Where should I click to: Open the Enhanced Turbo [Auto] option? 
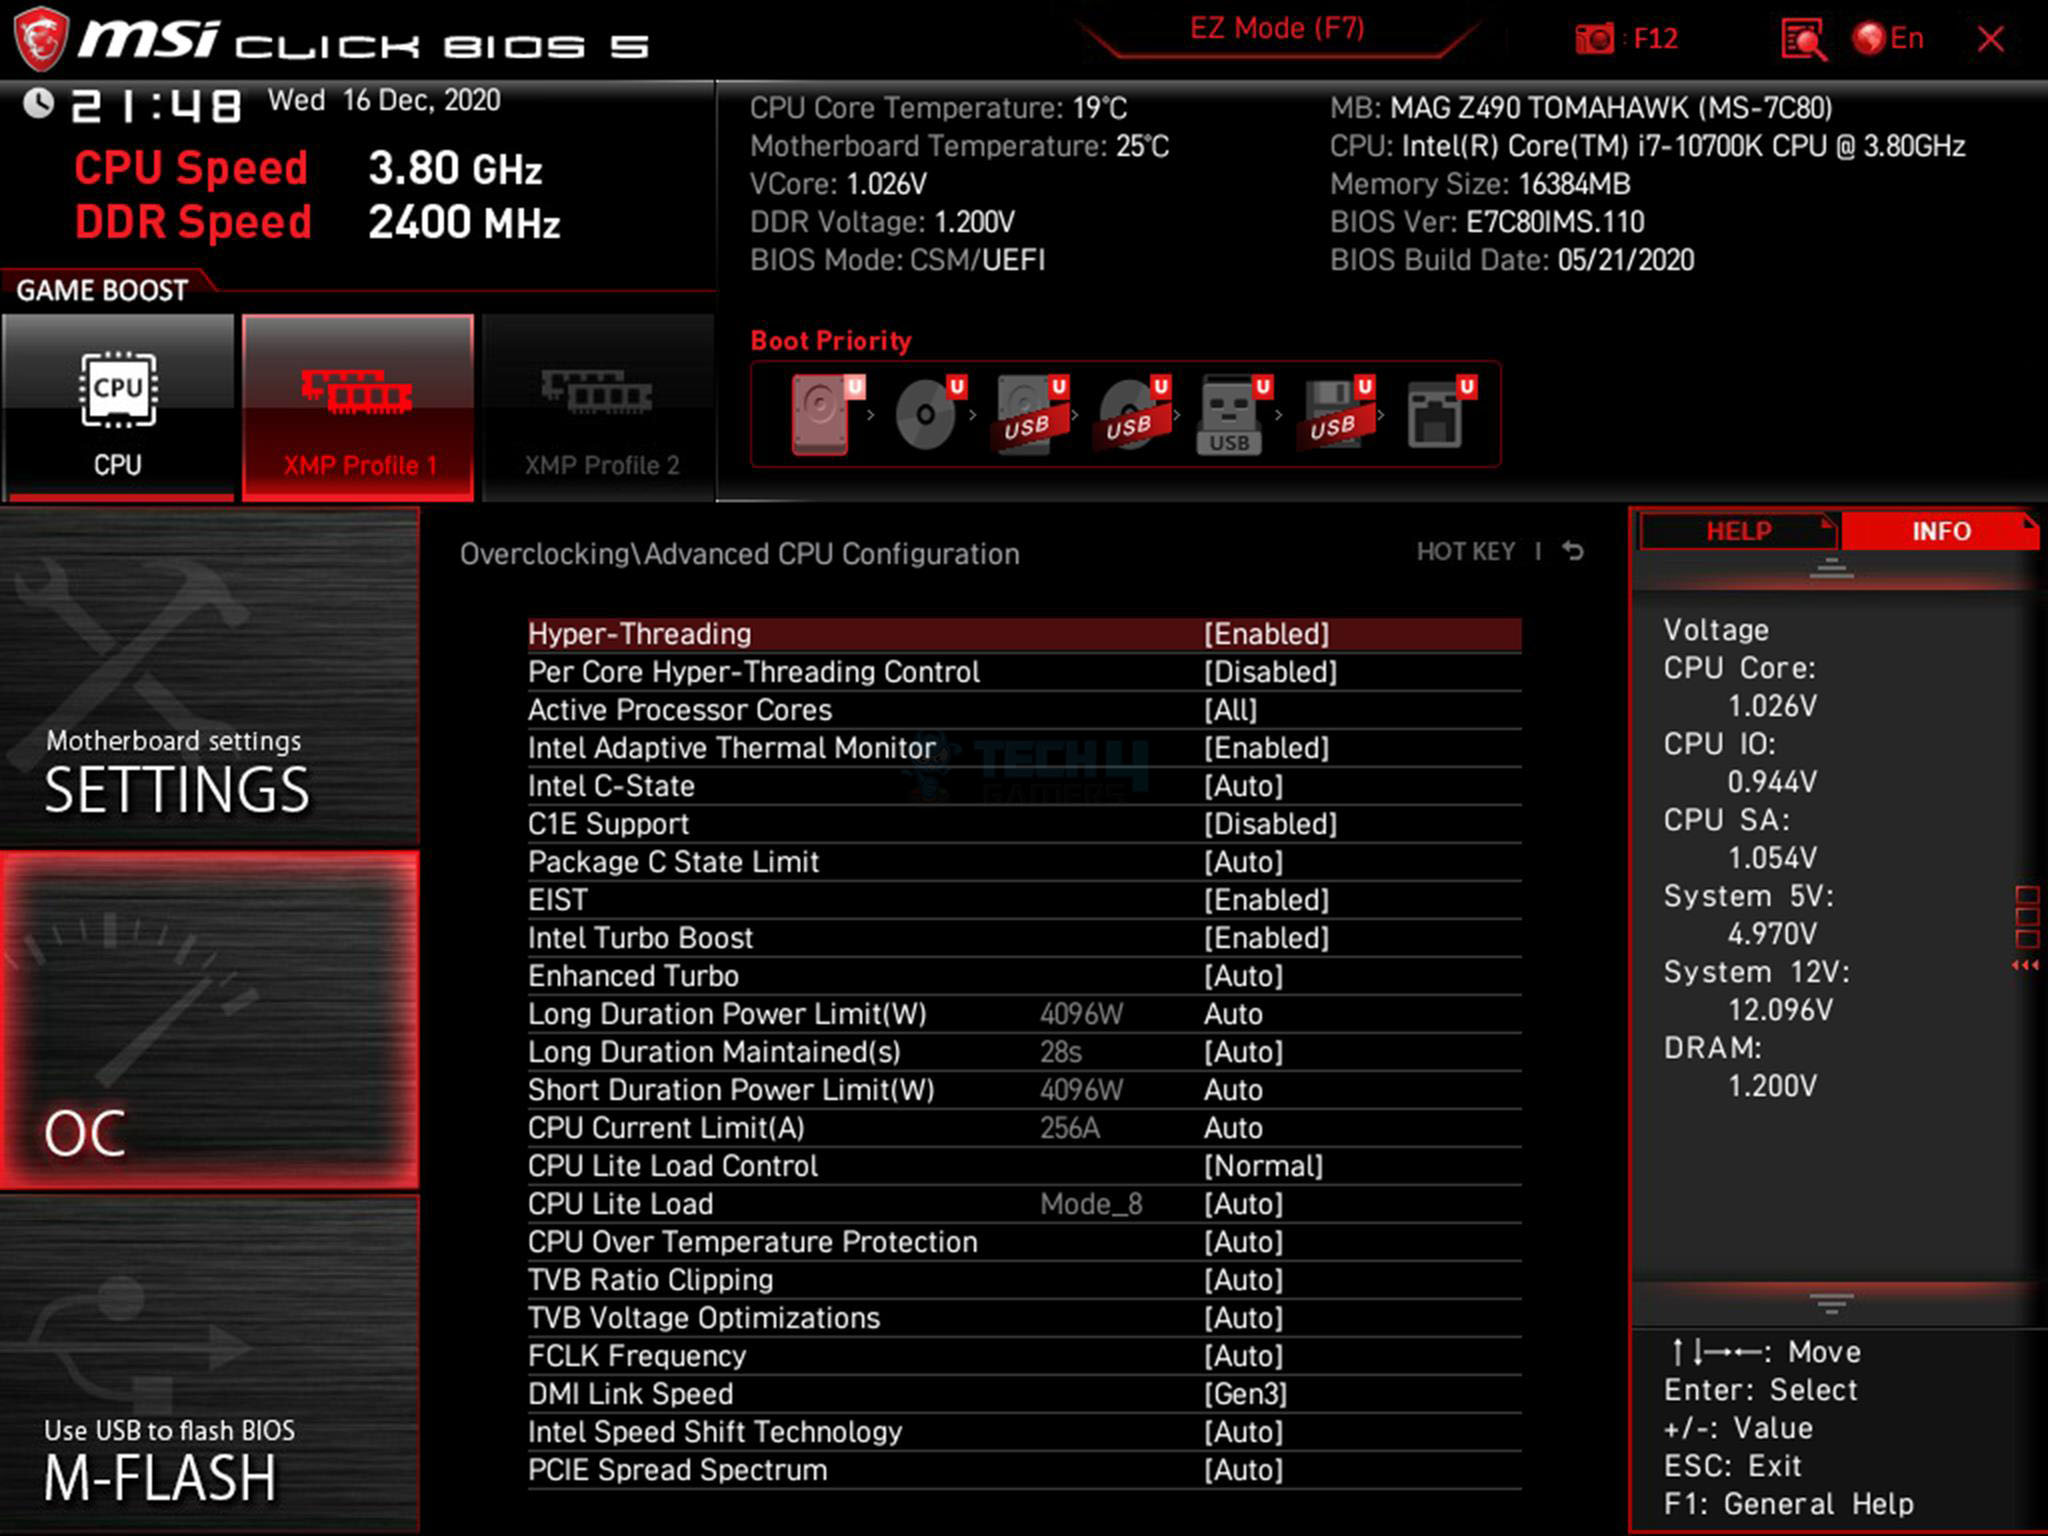coord(1024,976)
